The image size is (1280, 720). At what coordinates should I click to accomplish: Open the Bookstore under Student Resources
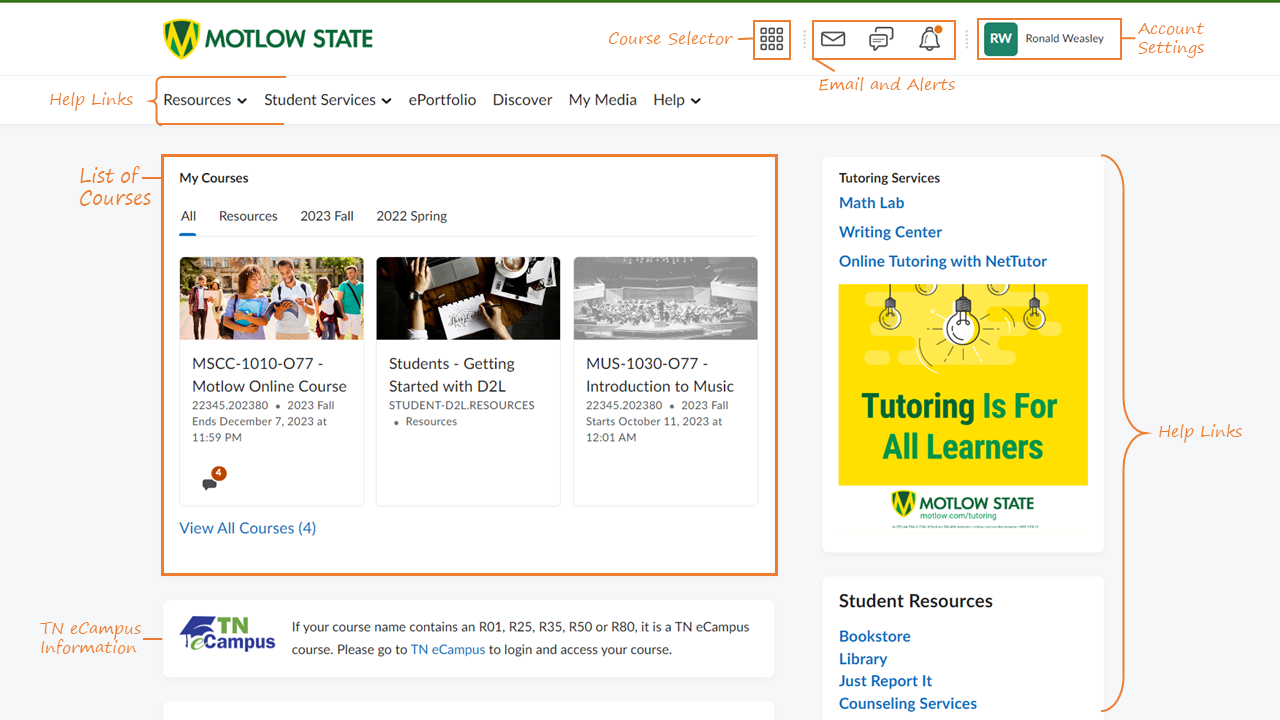tap(874, 636)
